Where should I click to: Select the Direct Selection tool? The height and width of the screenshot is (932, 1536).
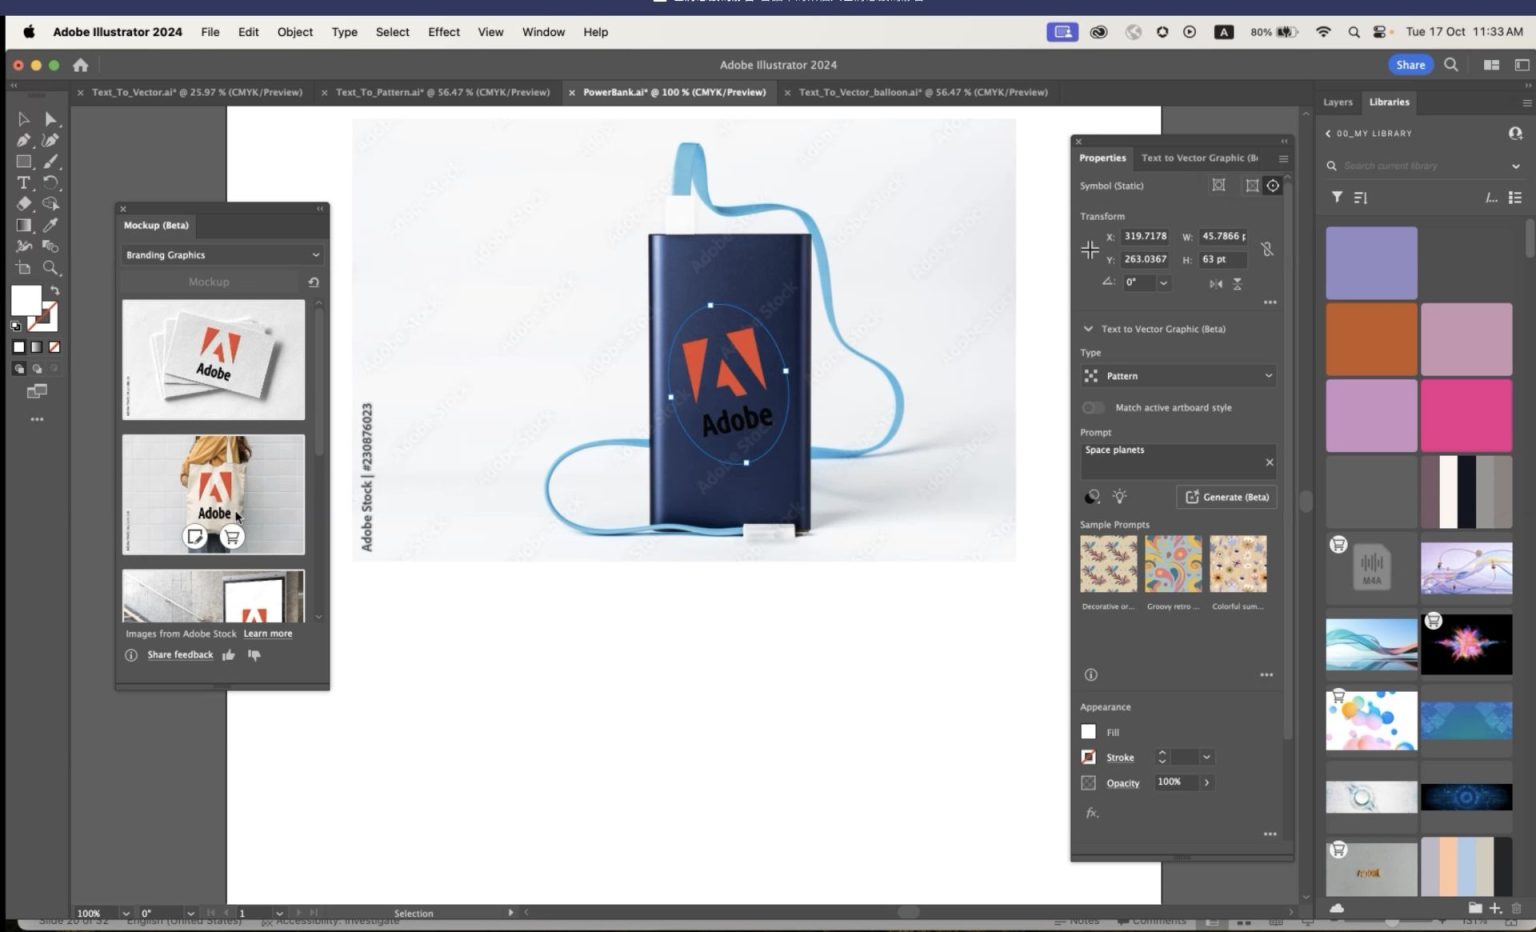pos(50,119)
